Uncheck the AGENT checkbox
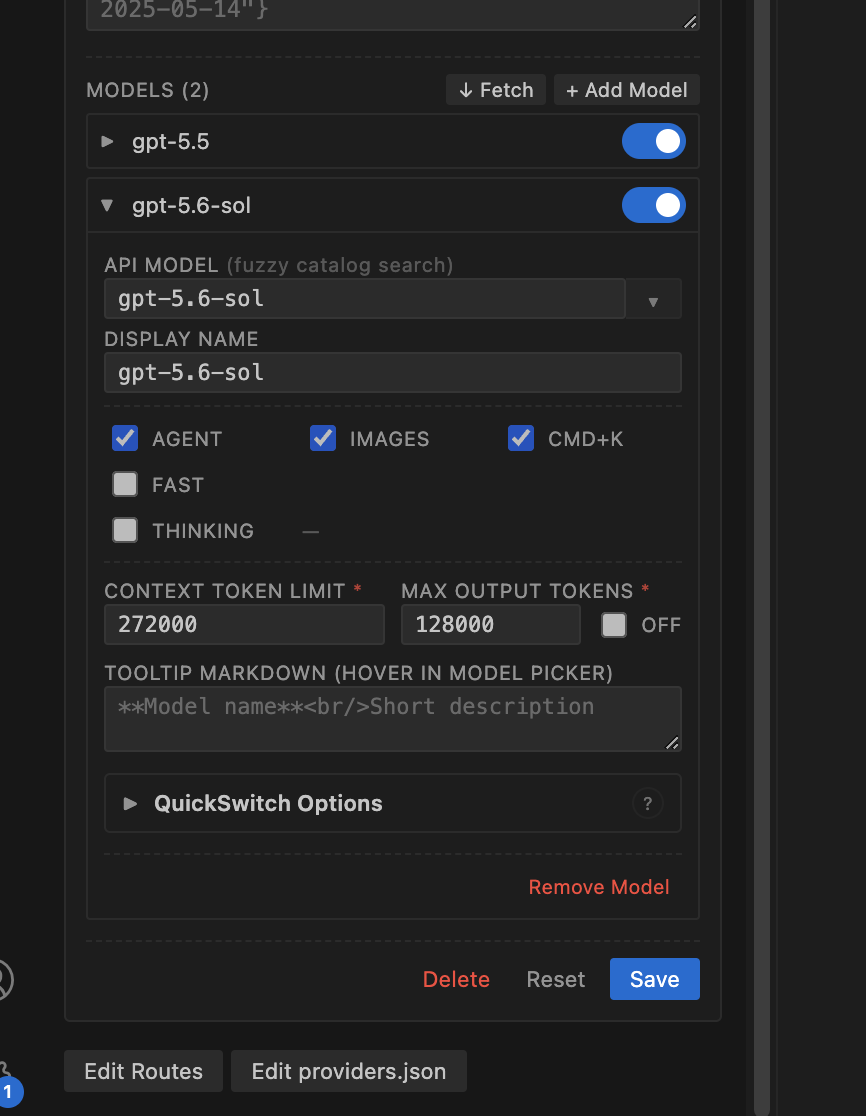This screenshot has height=1116, width=866. [x=125, y=438]
